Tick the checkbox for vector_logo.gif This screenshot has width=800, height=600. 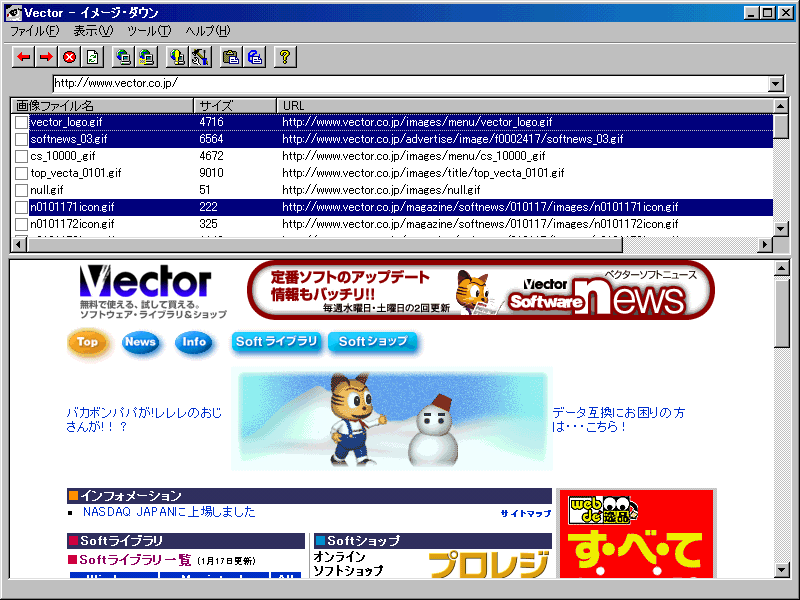[21, 122]
